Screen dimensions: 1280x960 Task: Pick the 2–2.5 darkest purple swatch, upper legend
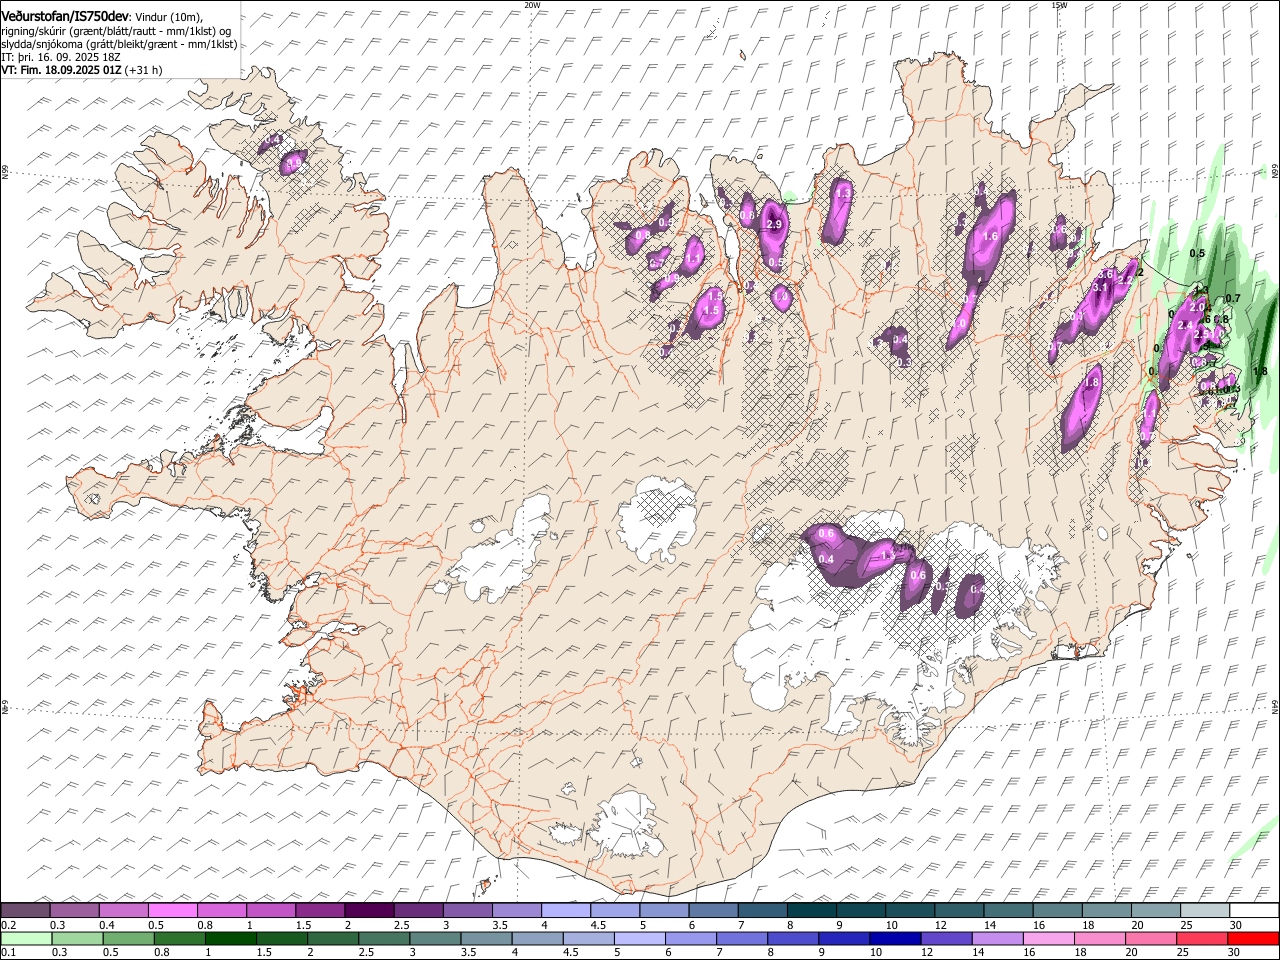[x=369, y=910]
